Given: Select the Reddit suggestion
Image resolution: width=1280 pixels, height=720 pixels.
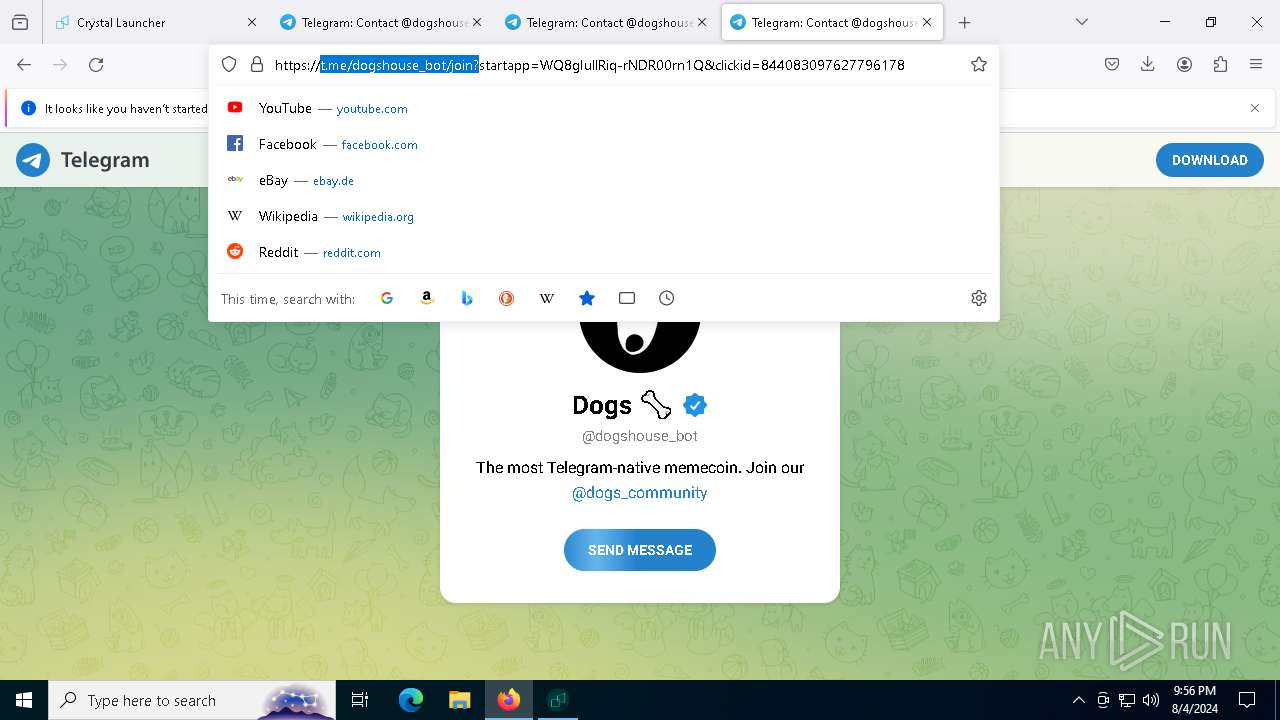Looking at the screenshot, I should pyautogui.click(x=603, y=252).
